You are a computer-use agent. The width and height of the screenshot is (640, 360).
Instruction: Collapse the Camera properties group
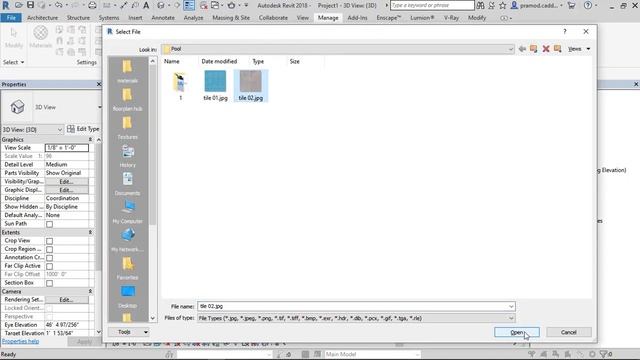(90, 291)
